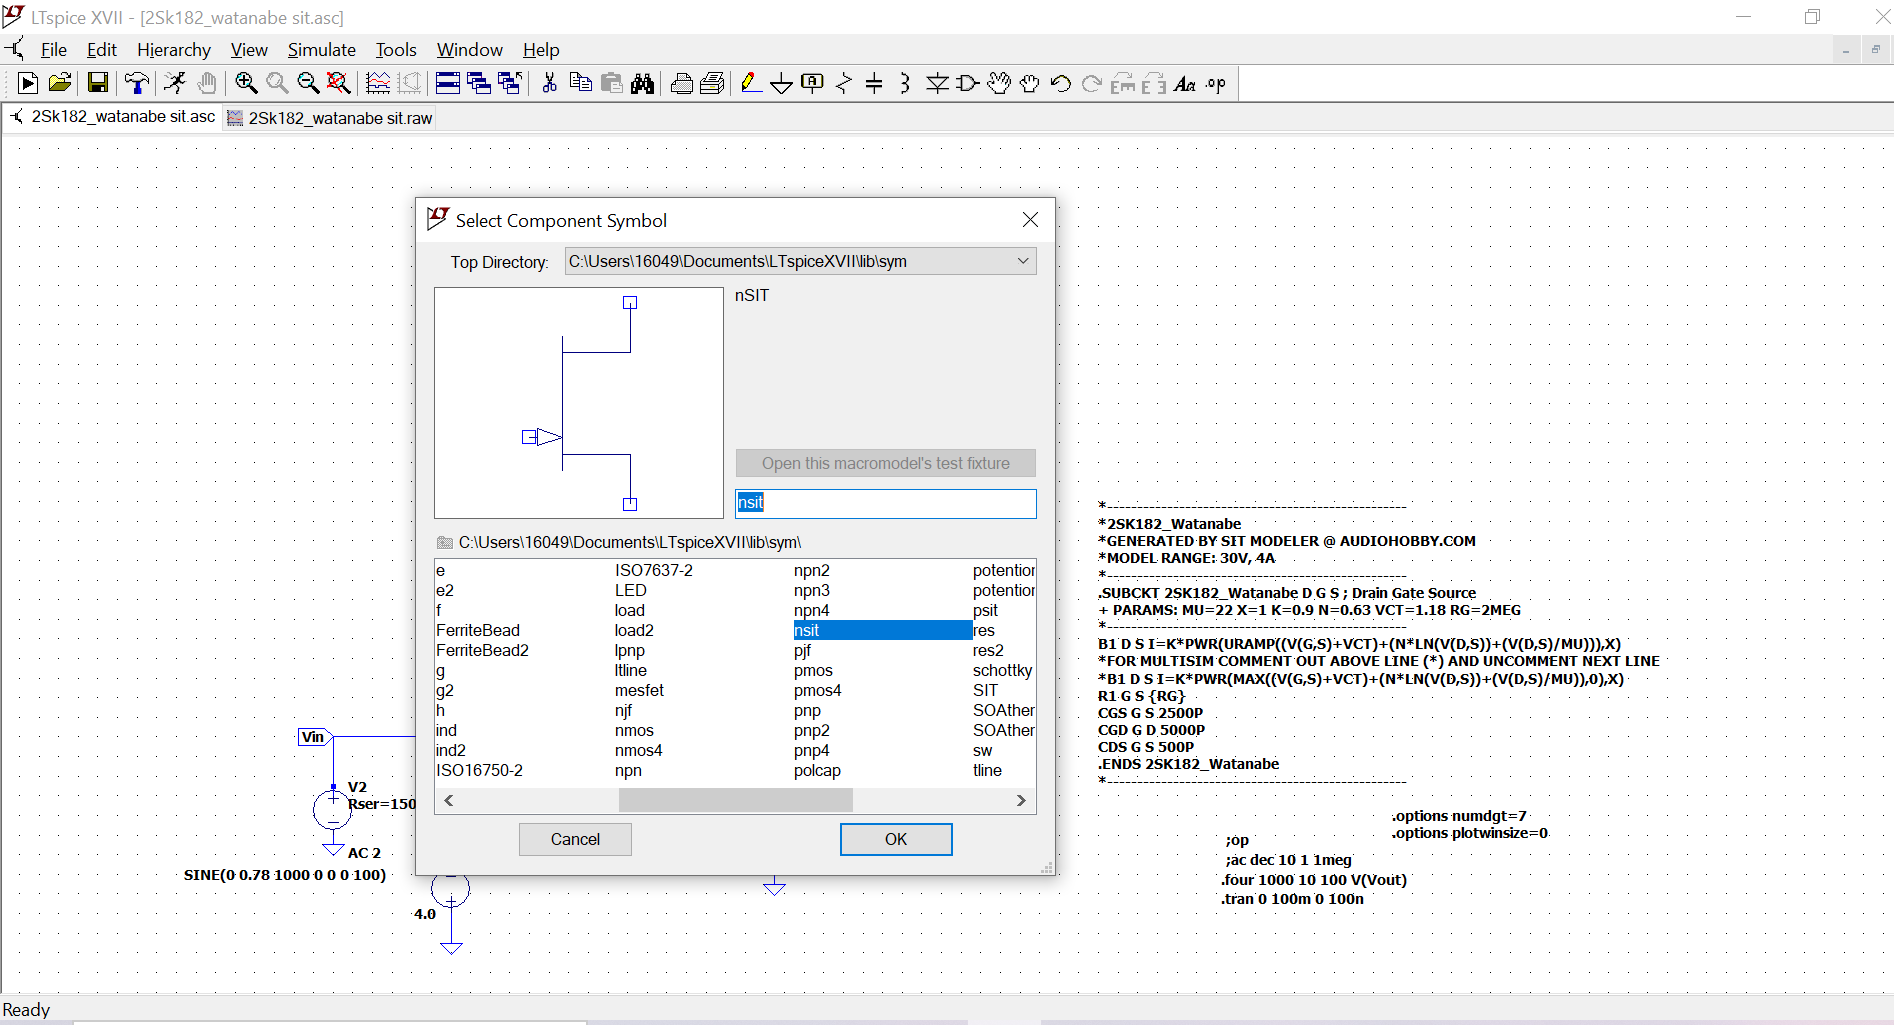Select the Draw Wire pencil tool
Viewport: 1894px width, 1025px height.
click(x=751, y=84)
